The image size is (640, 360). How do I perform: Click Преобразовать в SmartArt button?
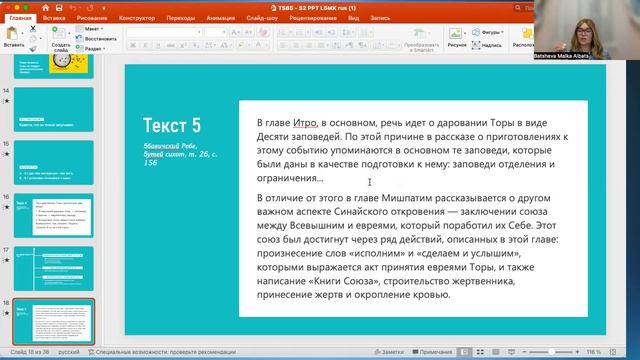point(421,40)
